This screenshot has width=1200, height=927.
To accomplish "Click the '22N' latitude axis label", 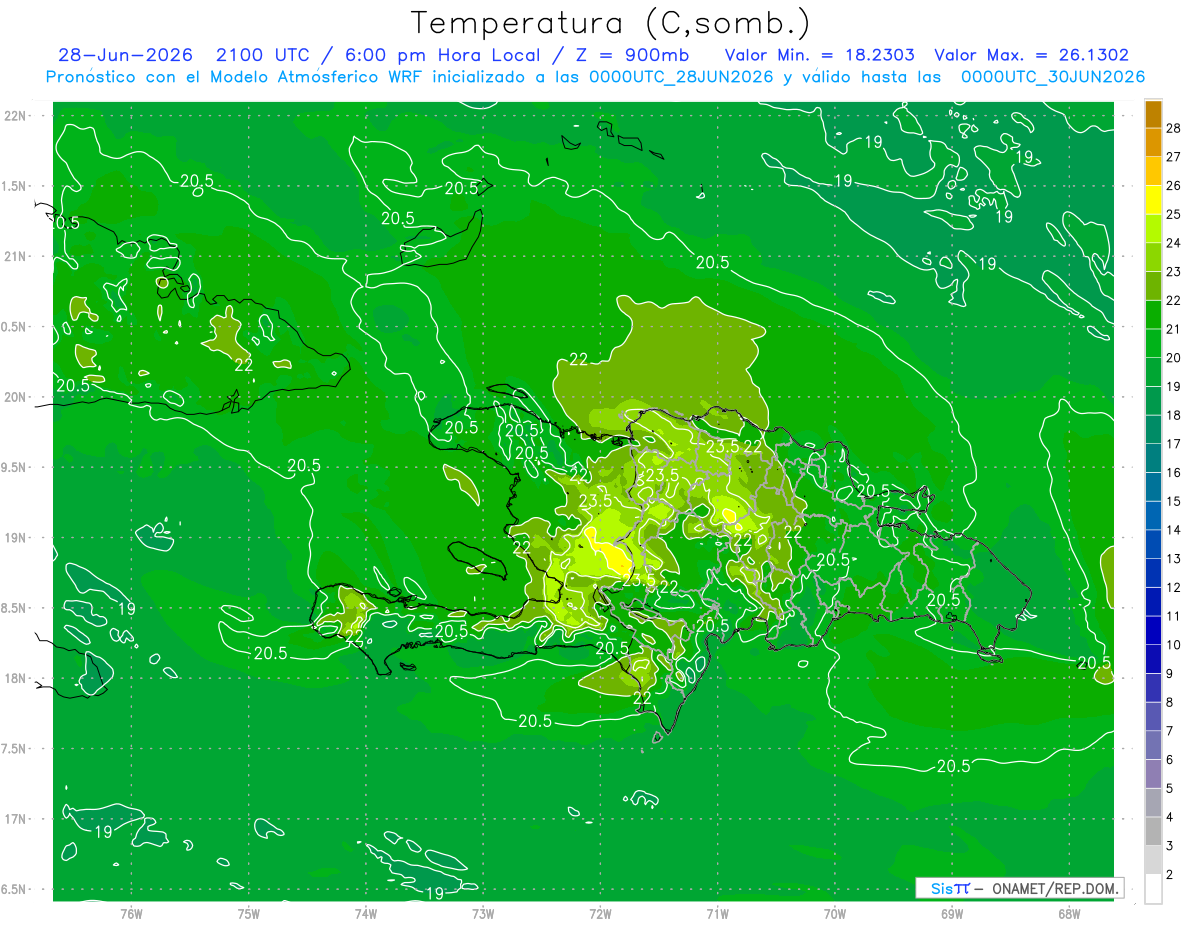I will point(16,116).
